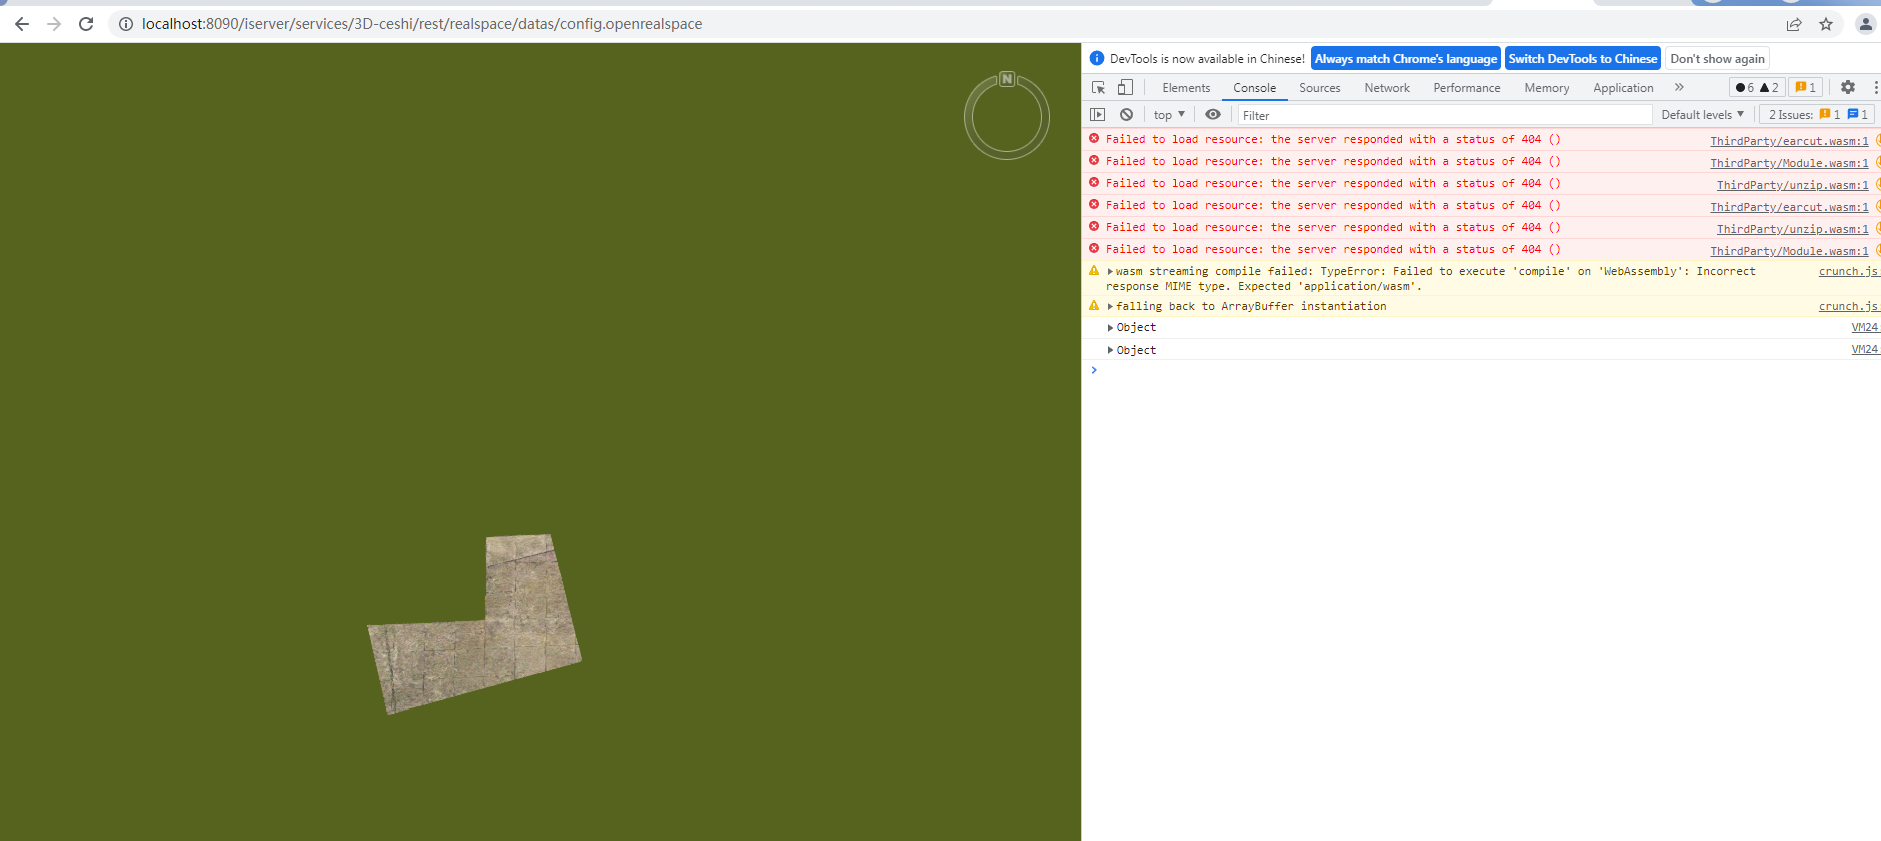View site information icon in address bar
Viewport: 1881px width, 841px height.
[126, 24]
